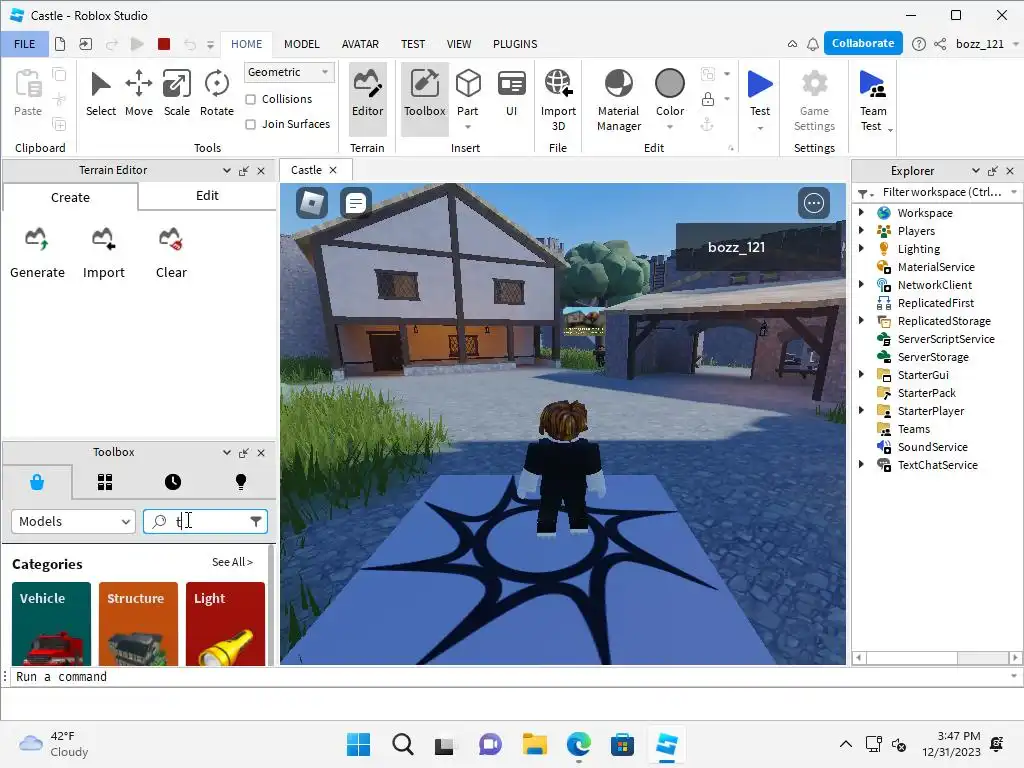Open the Geometric mode dropdown
The image size is (1024, 768).
coord(289,72)
